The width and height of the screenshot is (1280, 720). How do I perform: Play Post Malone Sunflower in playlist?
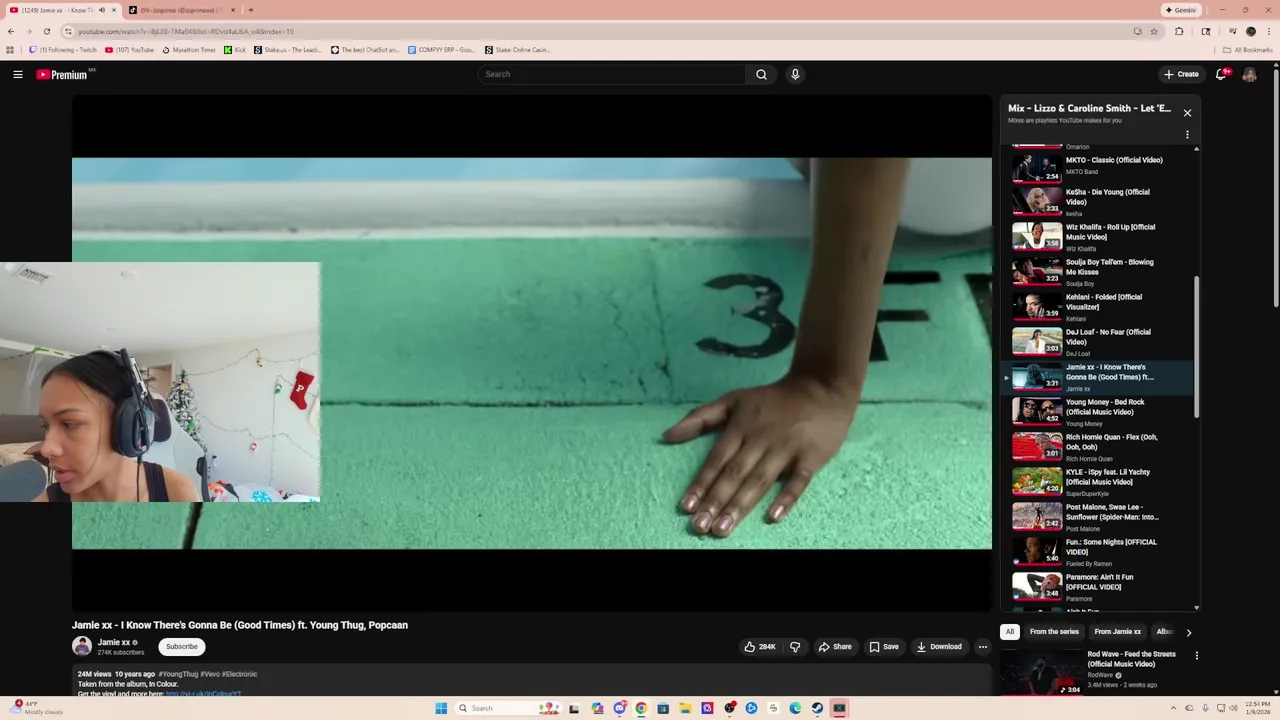[1100, 516]
